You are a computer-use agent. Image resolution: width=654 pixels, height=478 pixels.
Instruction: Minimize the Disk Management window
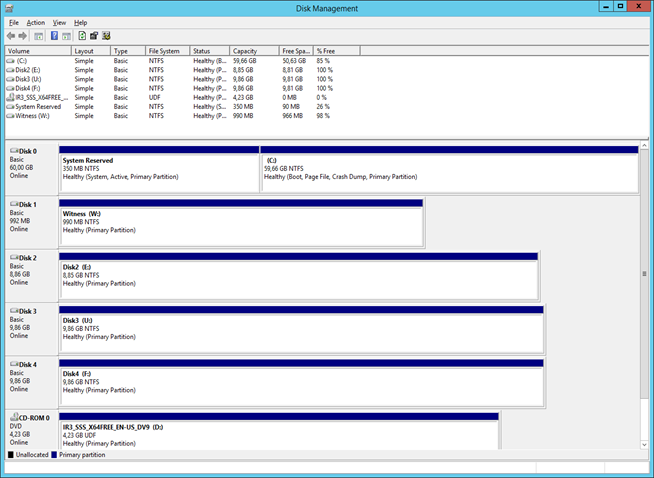pos(606,6)
